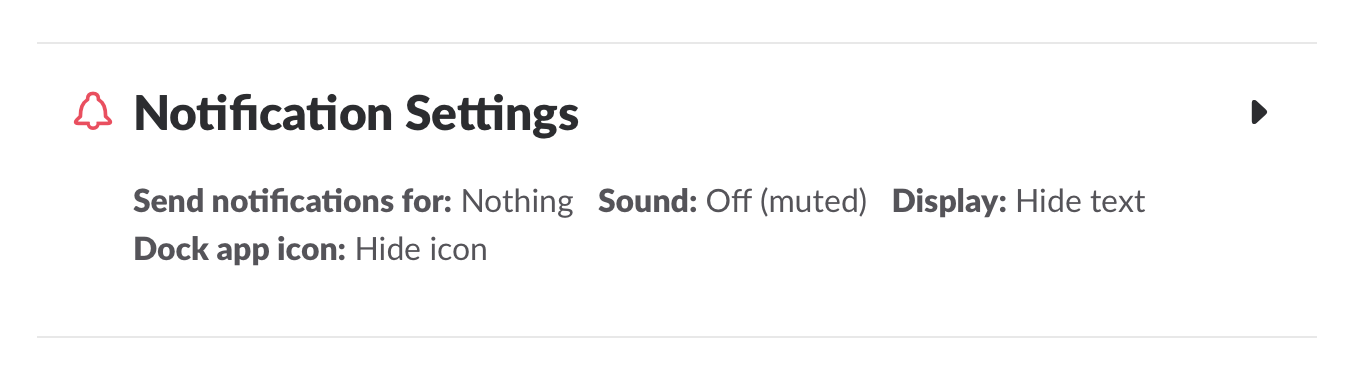Select the "Display:" label

point(950,202)
